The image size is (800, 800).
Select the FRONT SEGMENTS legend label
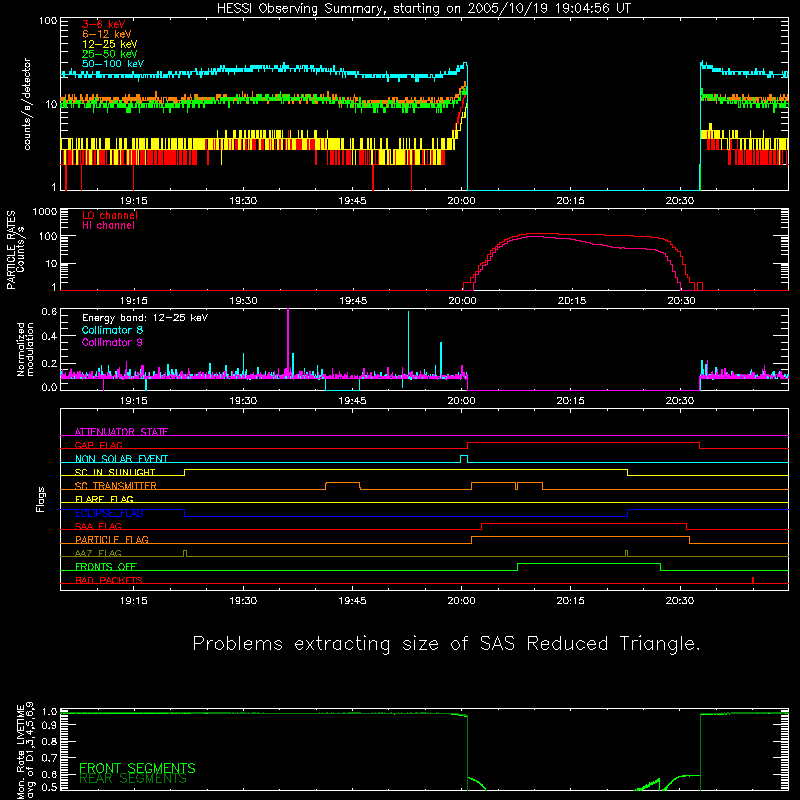pos(137,768)
